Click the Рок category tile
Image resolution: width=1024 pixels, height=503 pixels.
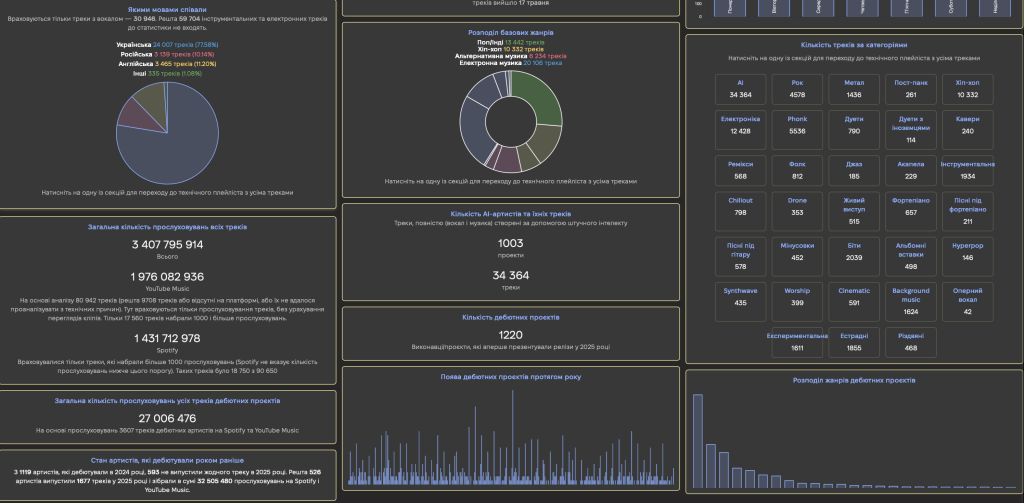(797, 89)
